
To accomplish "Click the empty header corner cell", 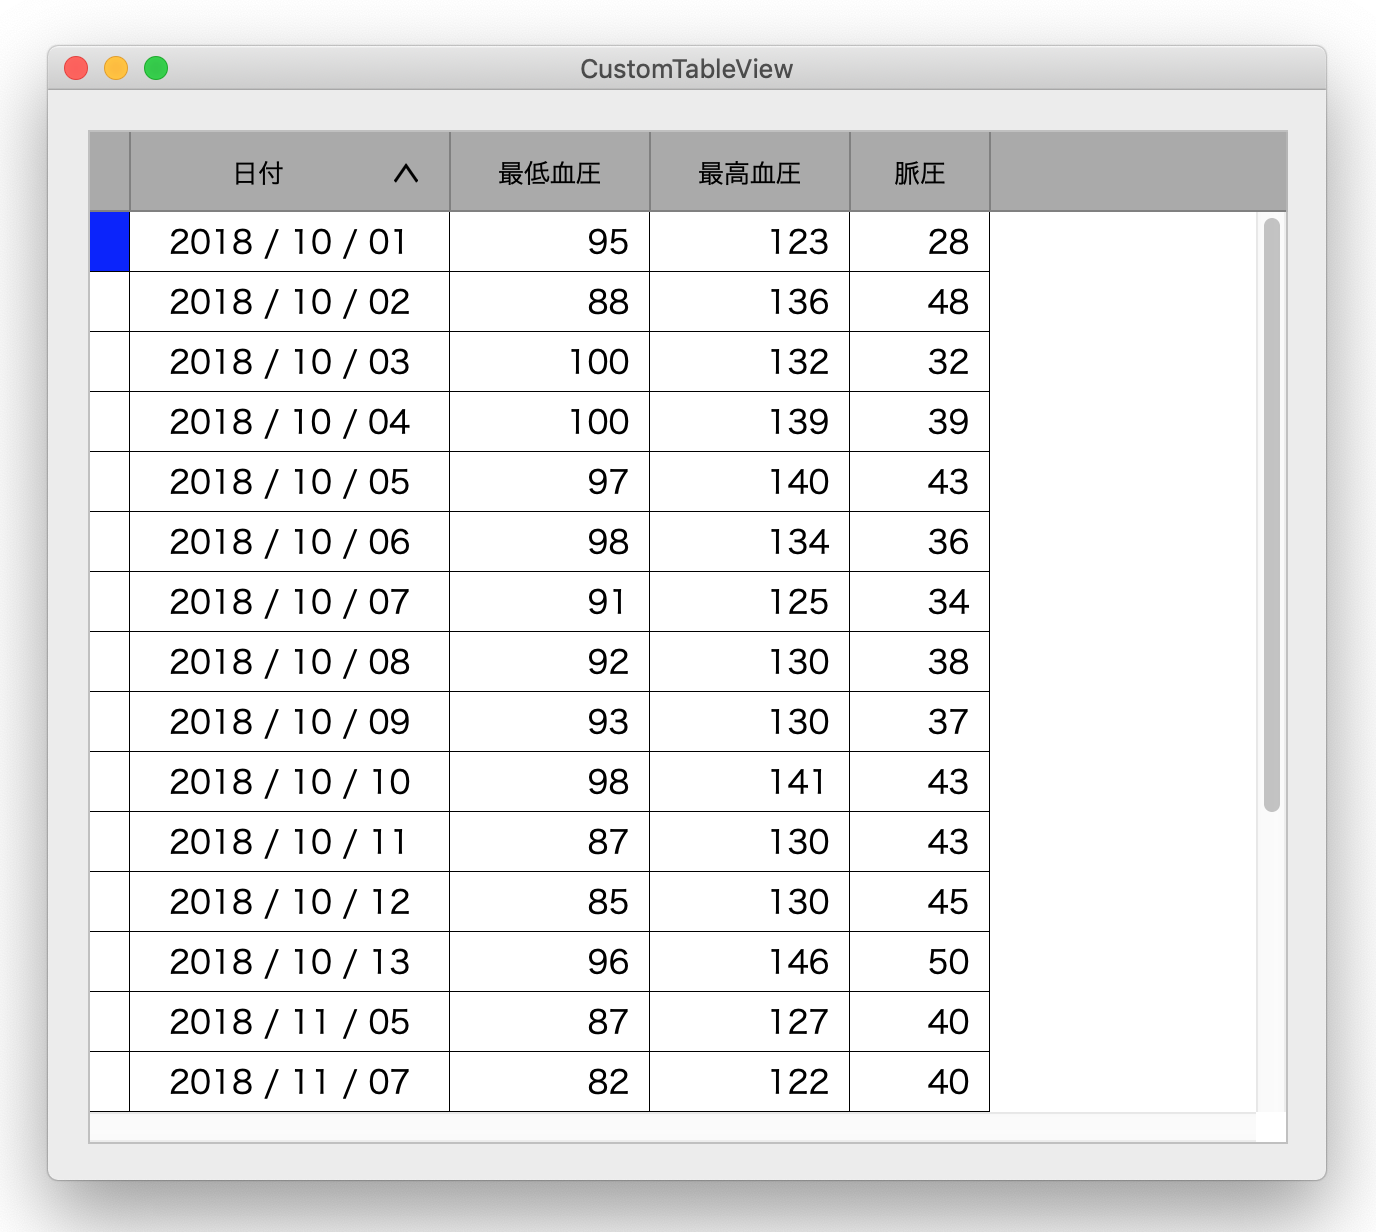I will tap(109, 172).
